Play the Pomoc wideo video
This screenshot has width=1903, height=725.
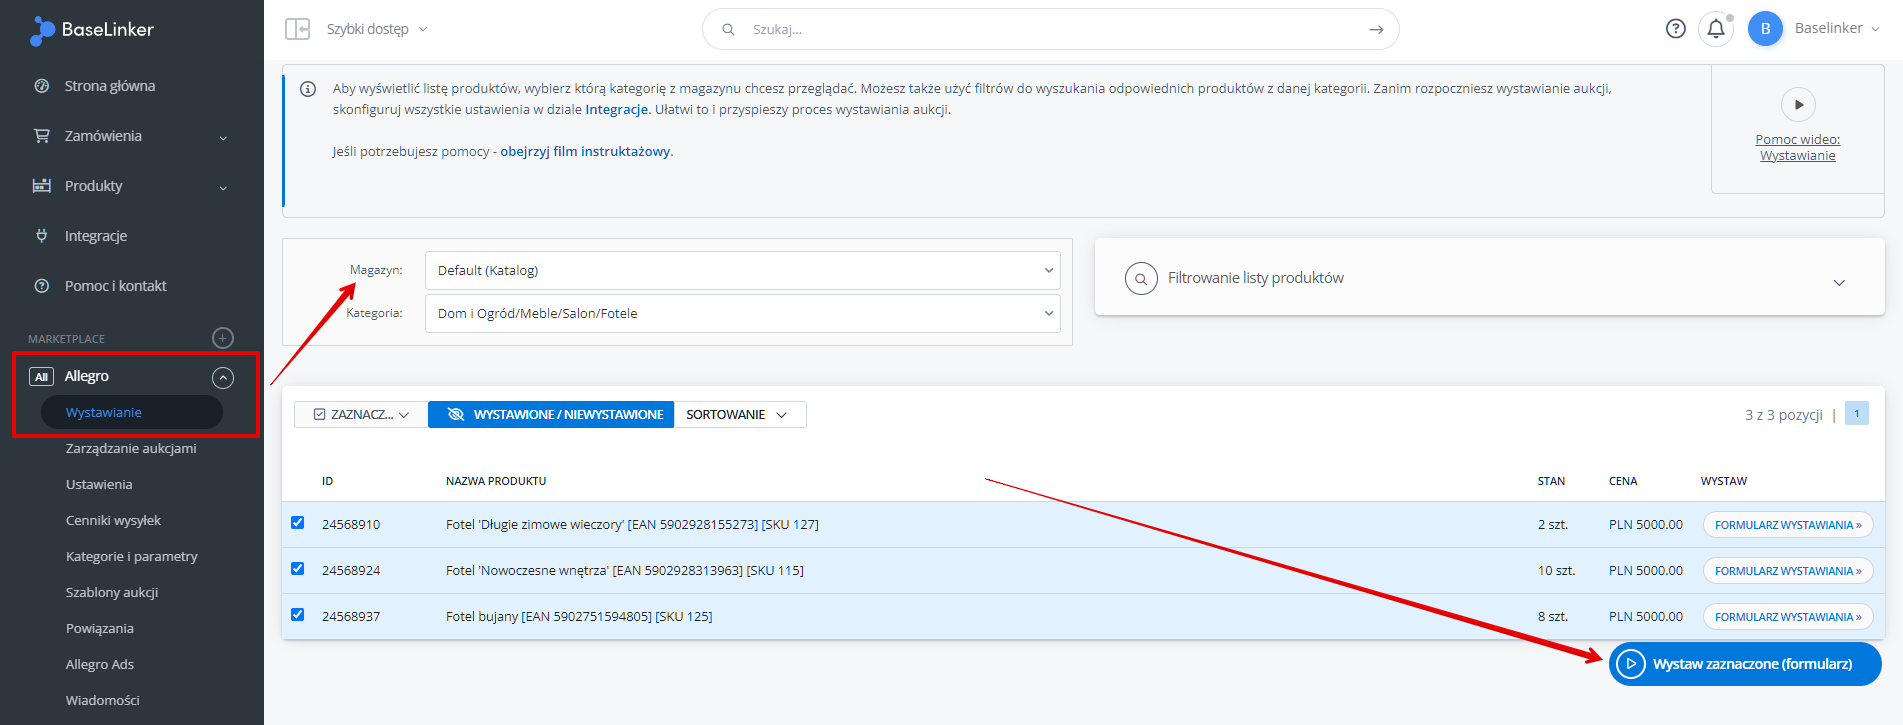[1798, 105]
